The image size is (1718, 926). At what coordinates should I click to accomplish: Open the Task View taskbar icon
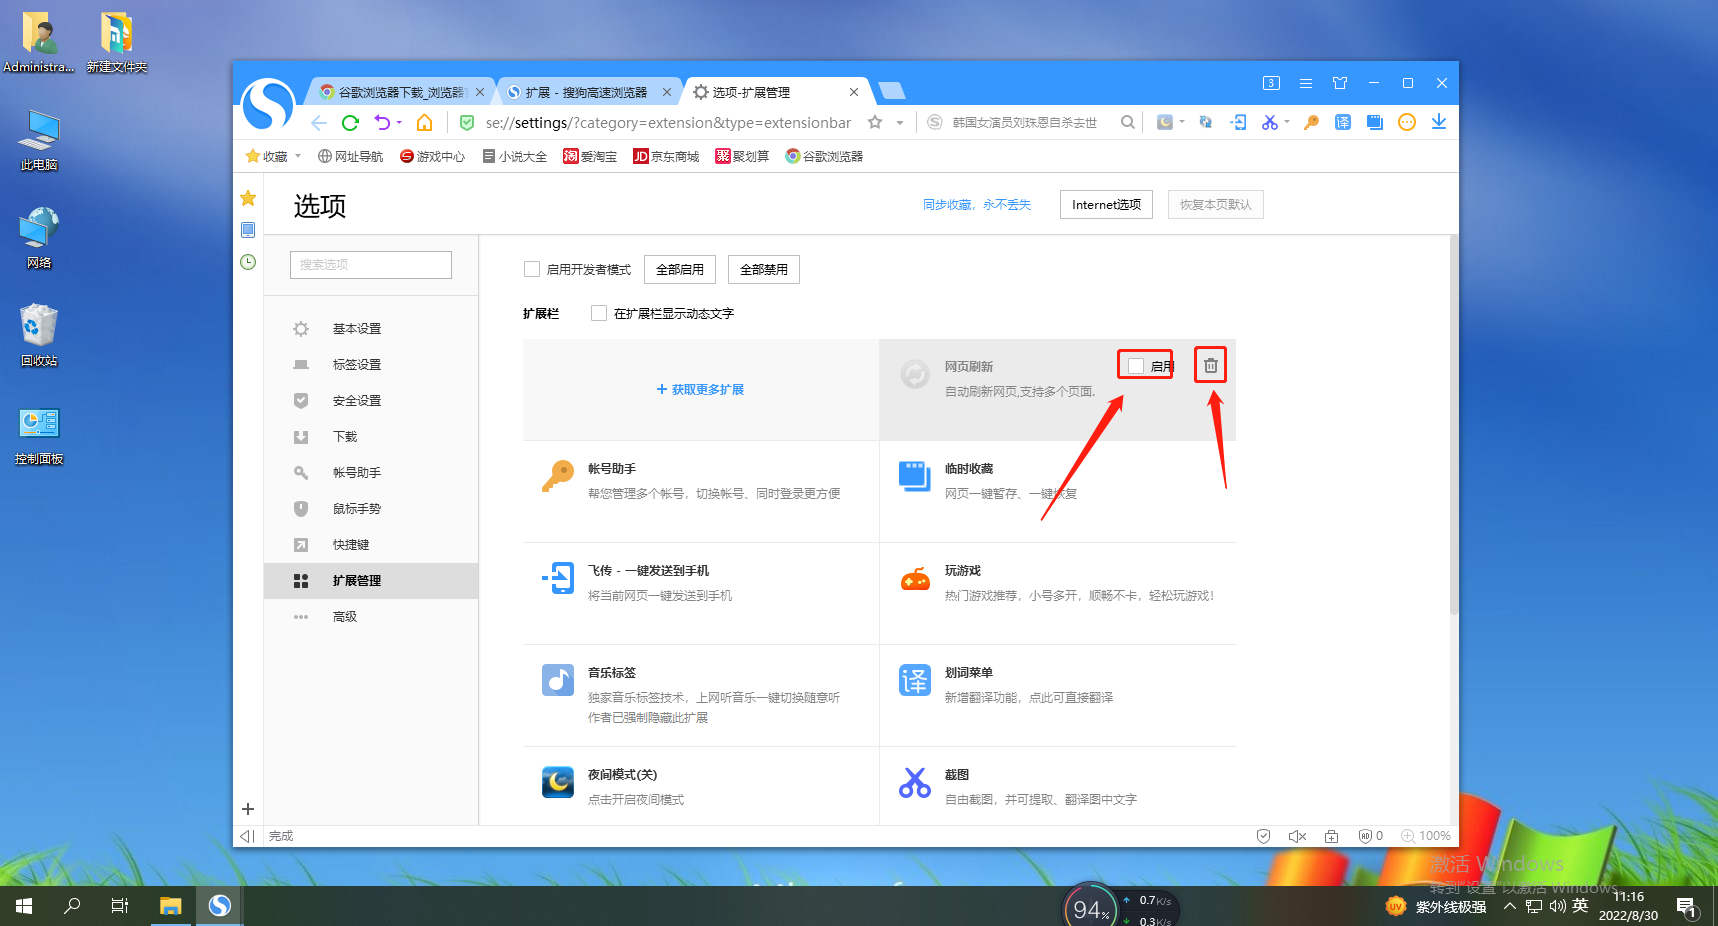120,906
